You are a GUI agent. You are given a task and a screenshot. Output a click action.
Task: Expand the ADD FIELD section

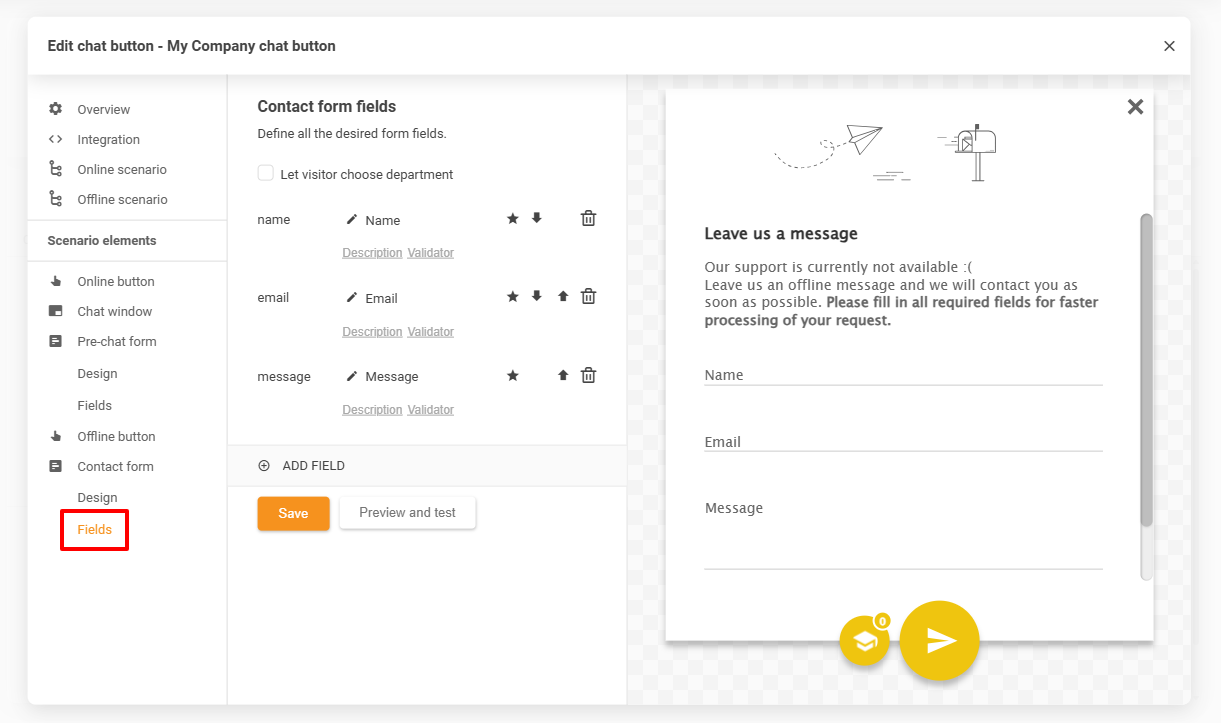coord(302,466)
